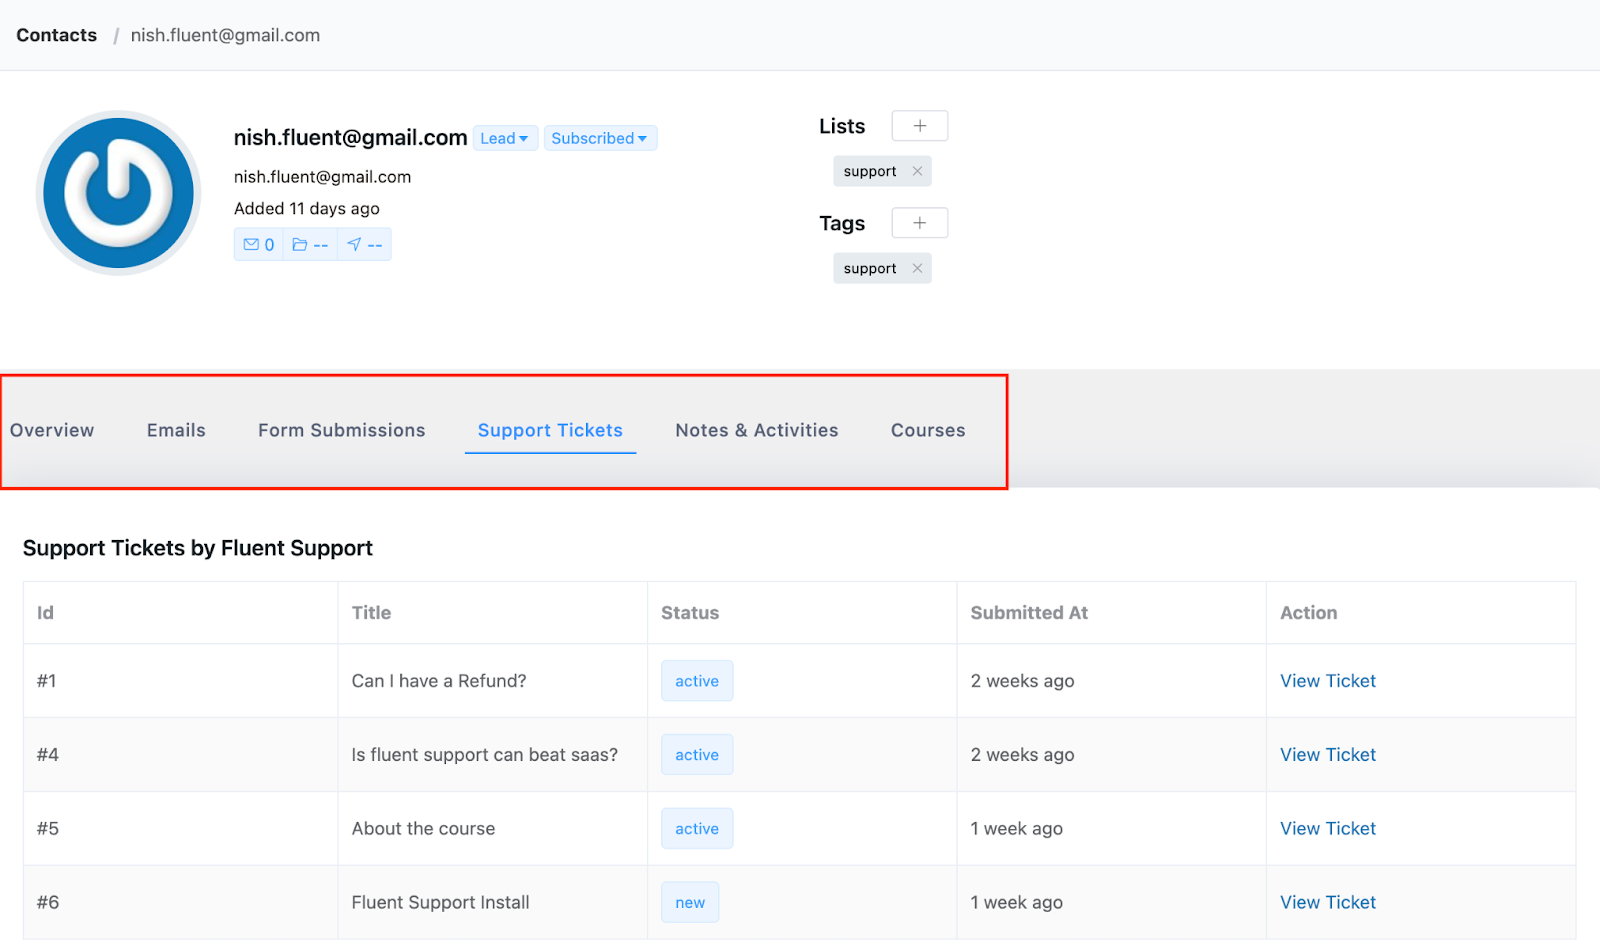Click the email address below contact name
Screen dimensions: 1600x940
pyautogui.click(x=322, y=177)
